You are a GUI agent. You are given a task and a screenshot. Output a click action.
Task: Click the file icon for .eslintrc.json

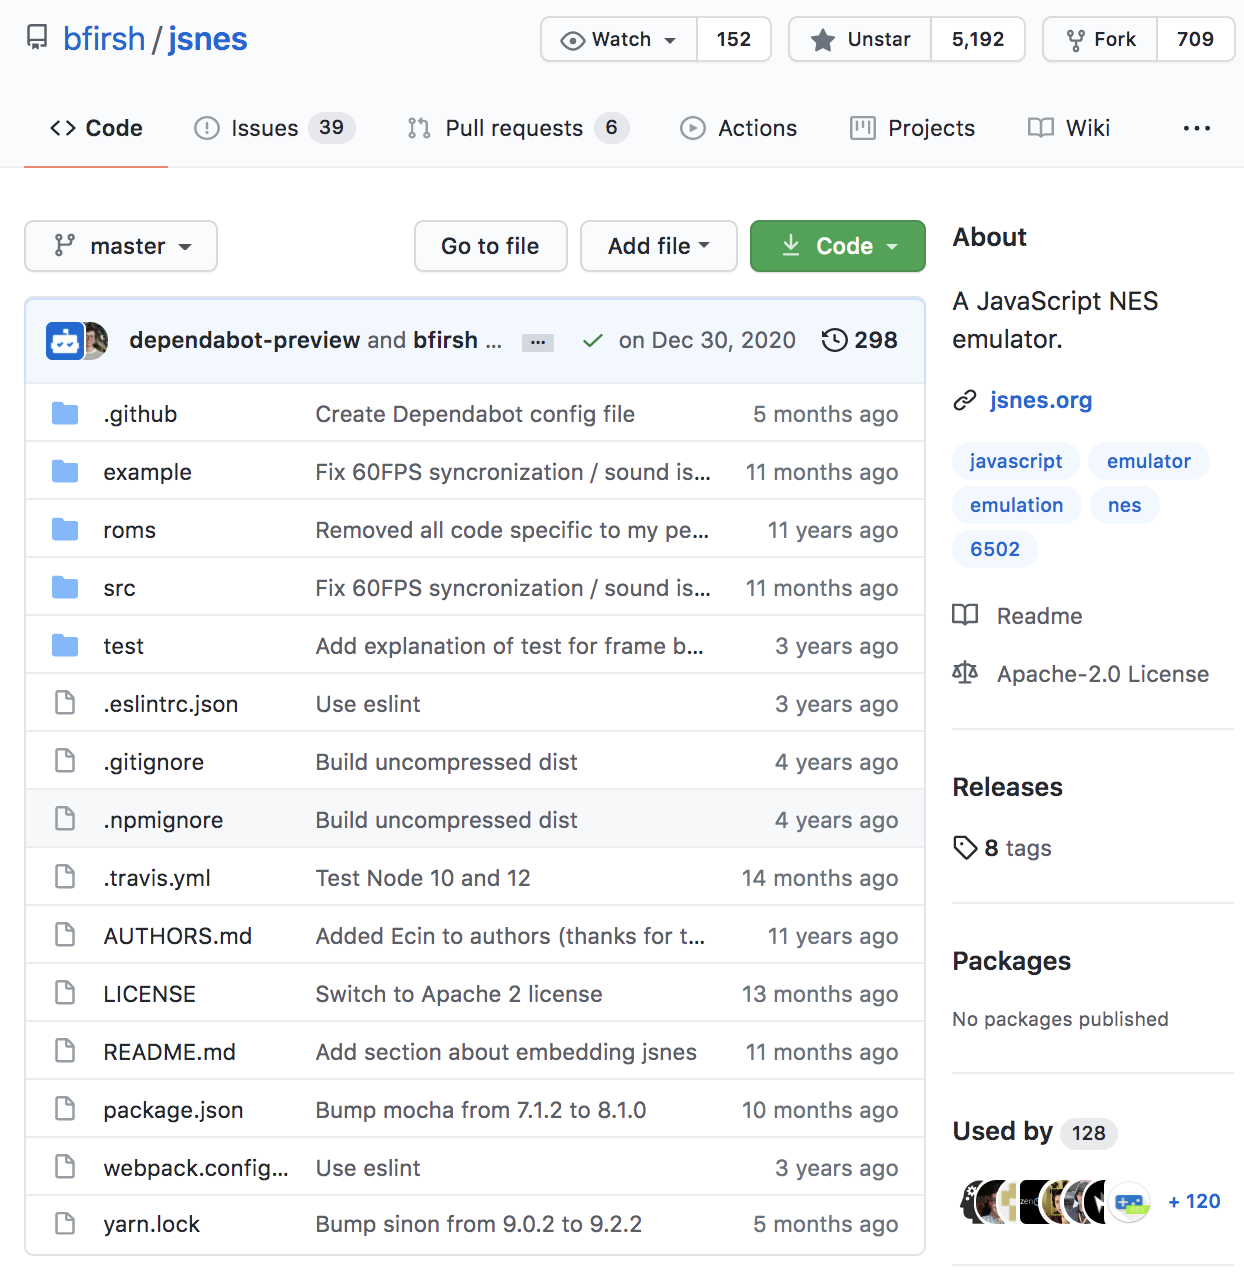pos(65,703)
